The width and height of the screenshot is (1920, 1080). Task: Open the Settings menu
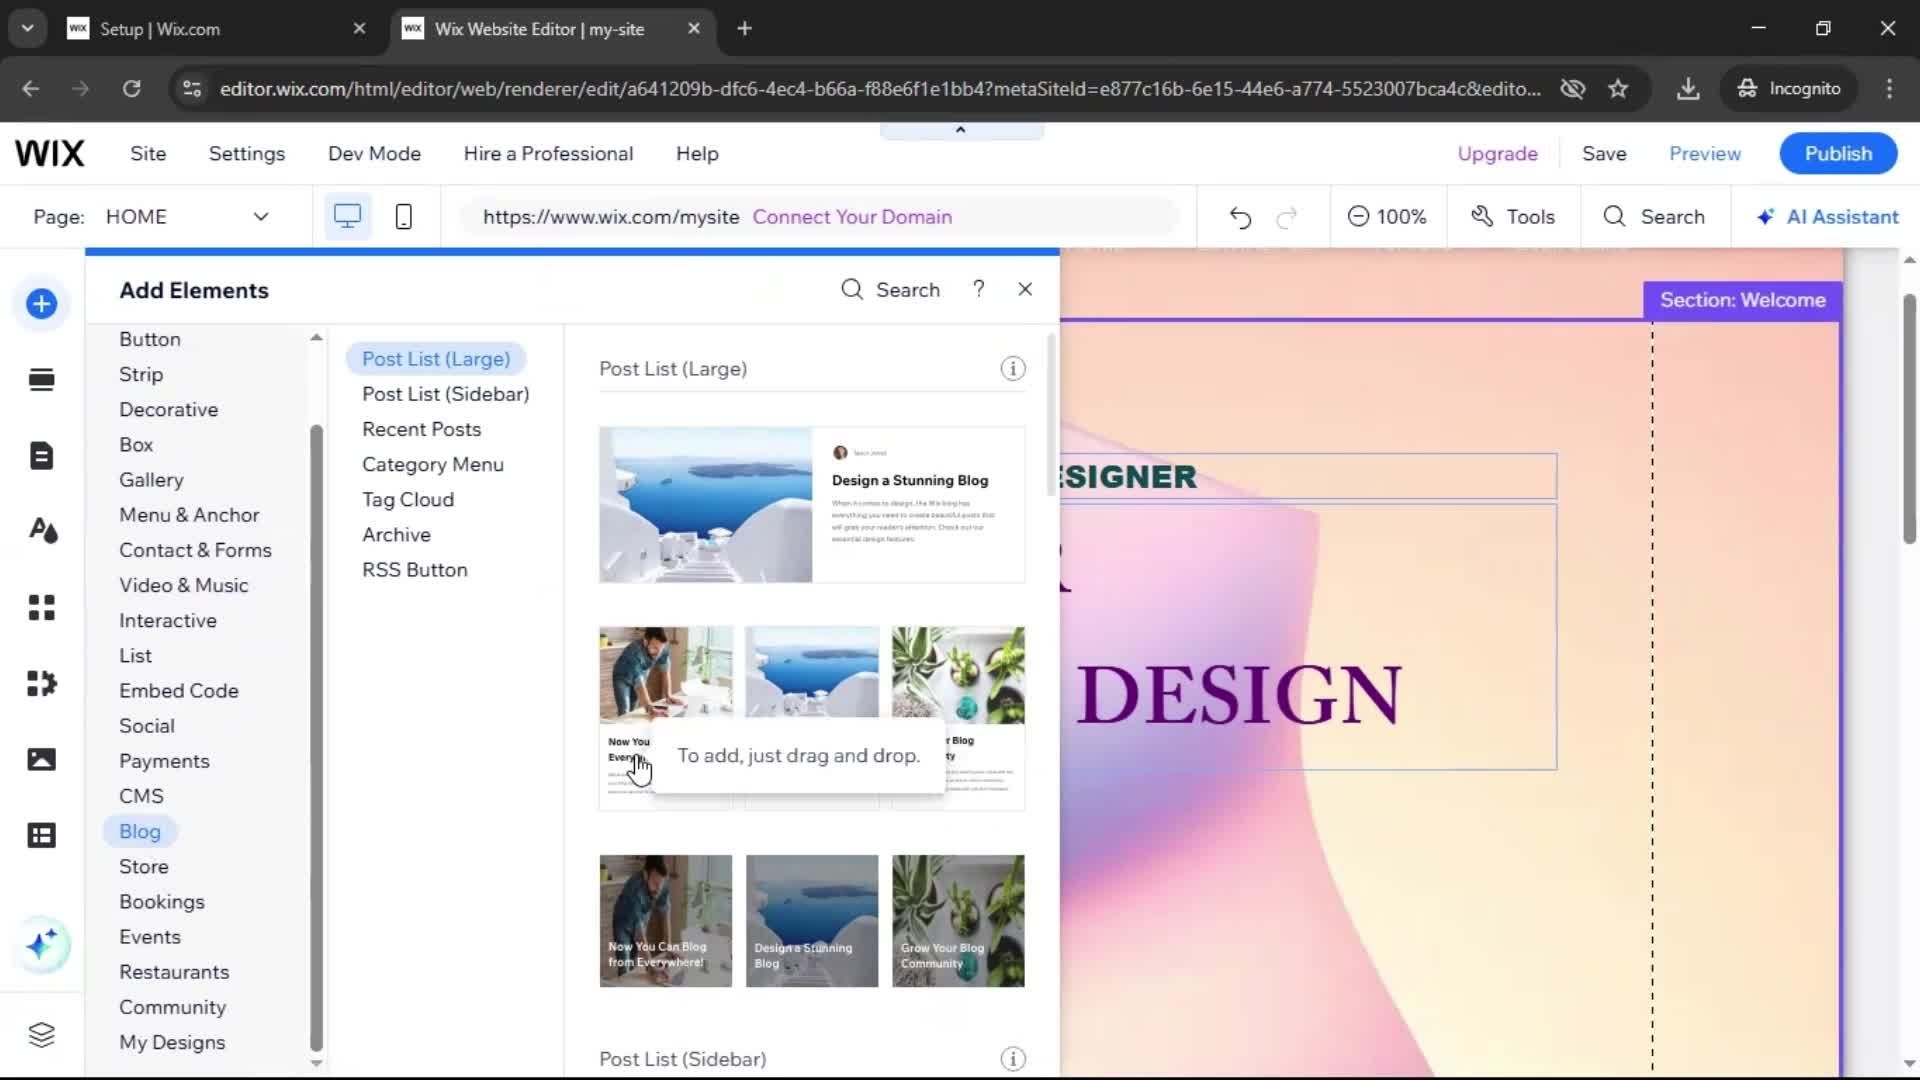point(247,154)
